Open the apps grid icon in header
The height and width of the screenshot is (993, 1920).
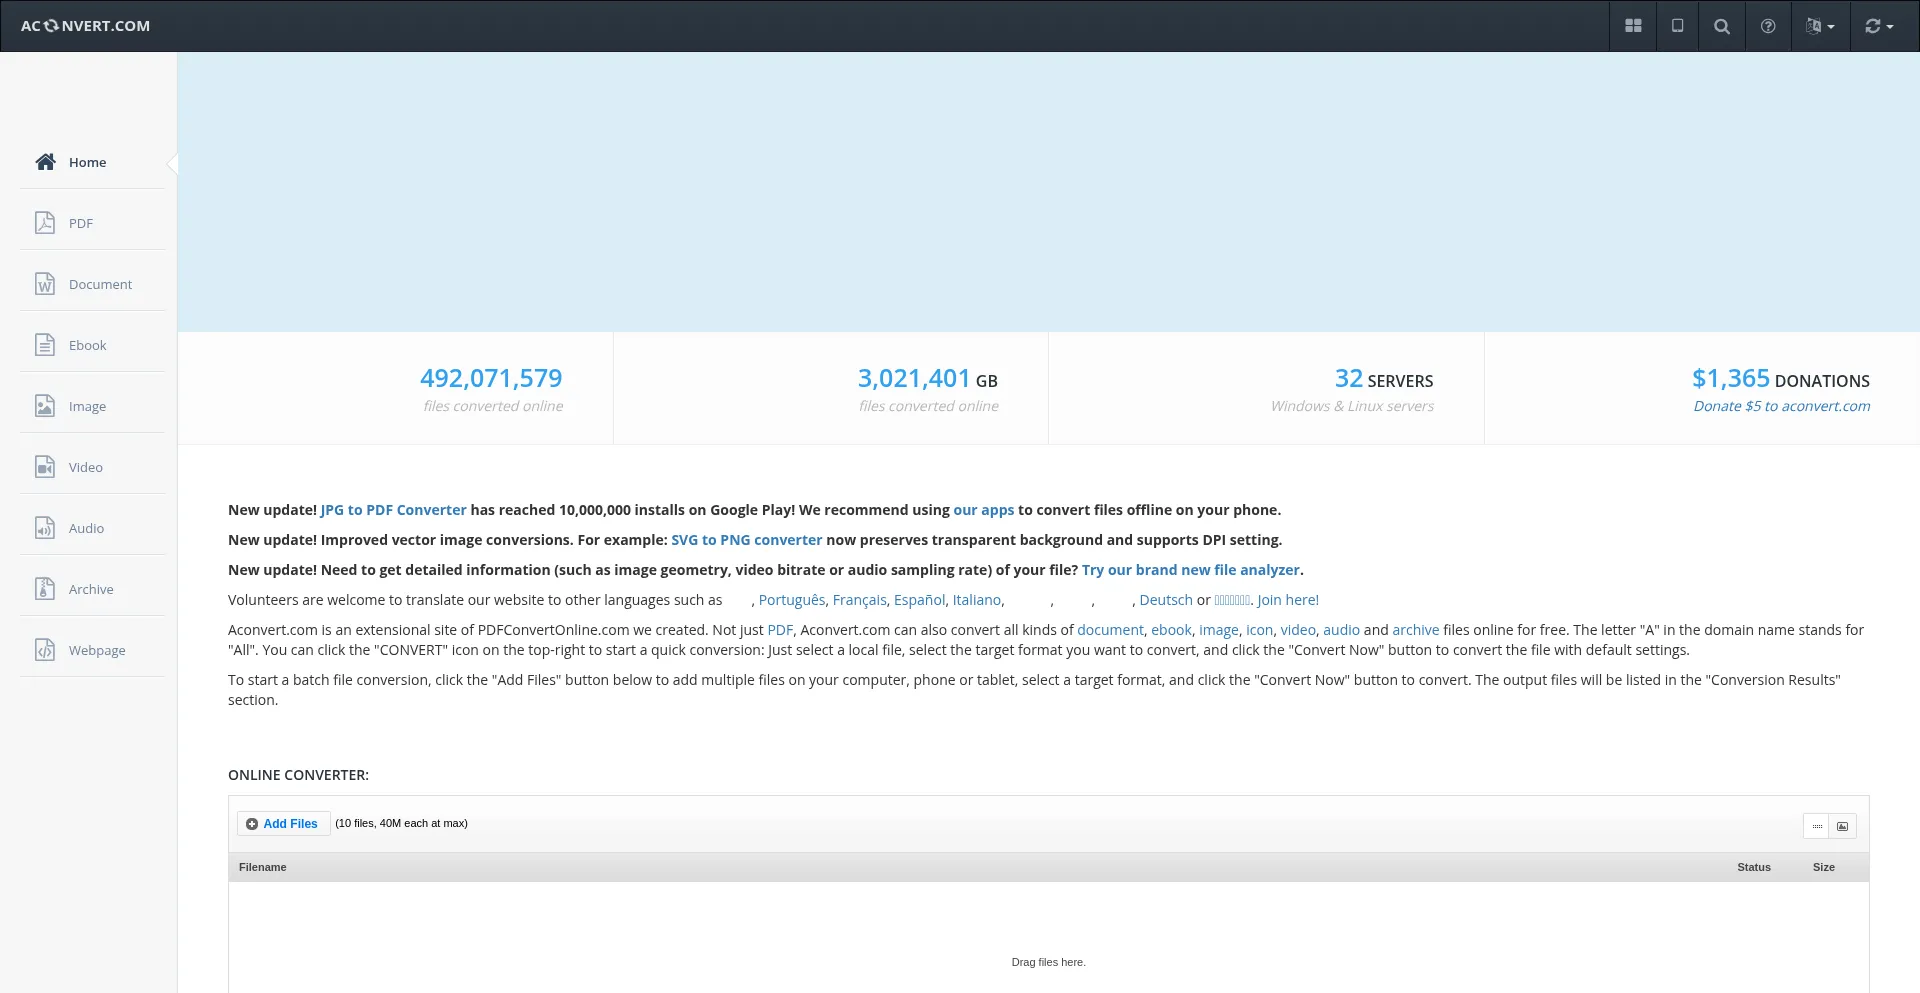tap(1633, 26)
